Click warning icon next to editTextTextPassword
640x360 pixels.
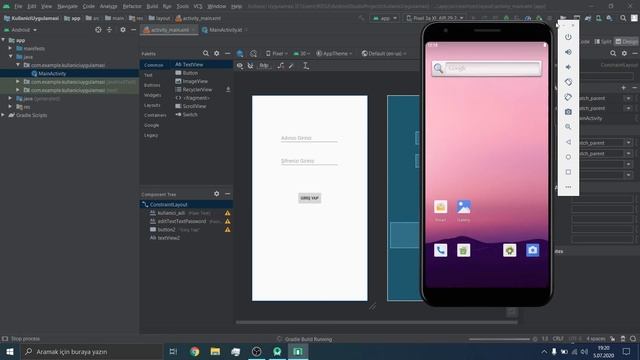coord(227,221)
